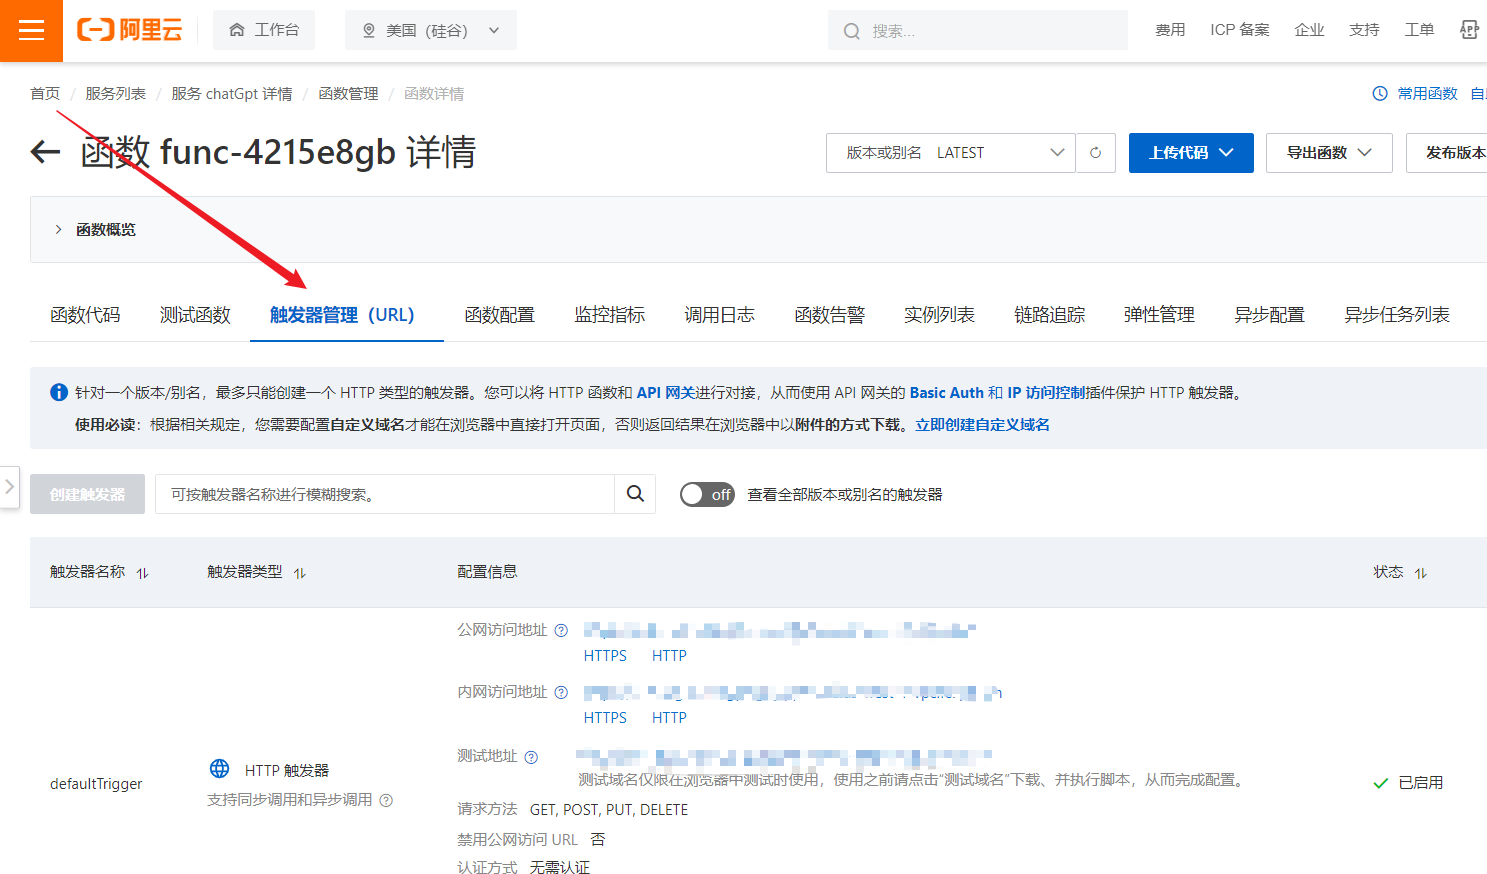Click the trigger name search input field
Image resolution: width=1487 pixels, height=874 pixels.
pyautogui.click(x=385, y=494)
